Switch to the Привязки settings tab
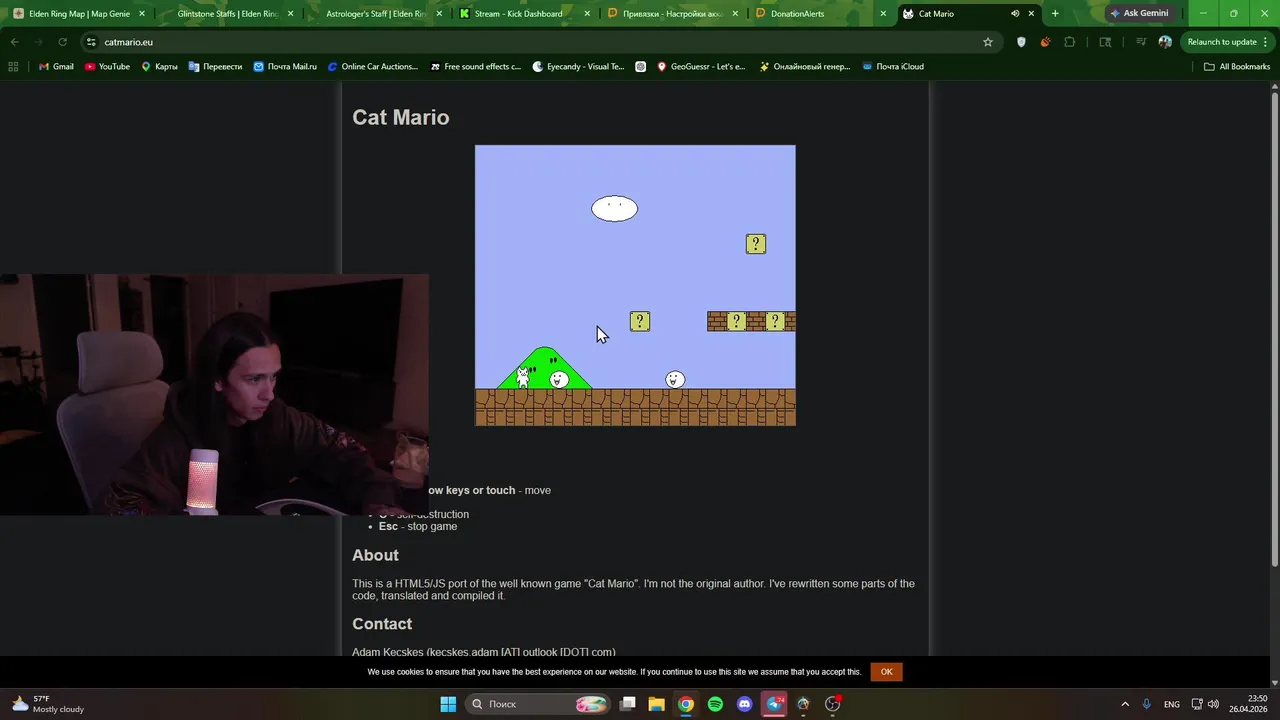 (672, 14)
